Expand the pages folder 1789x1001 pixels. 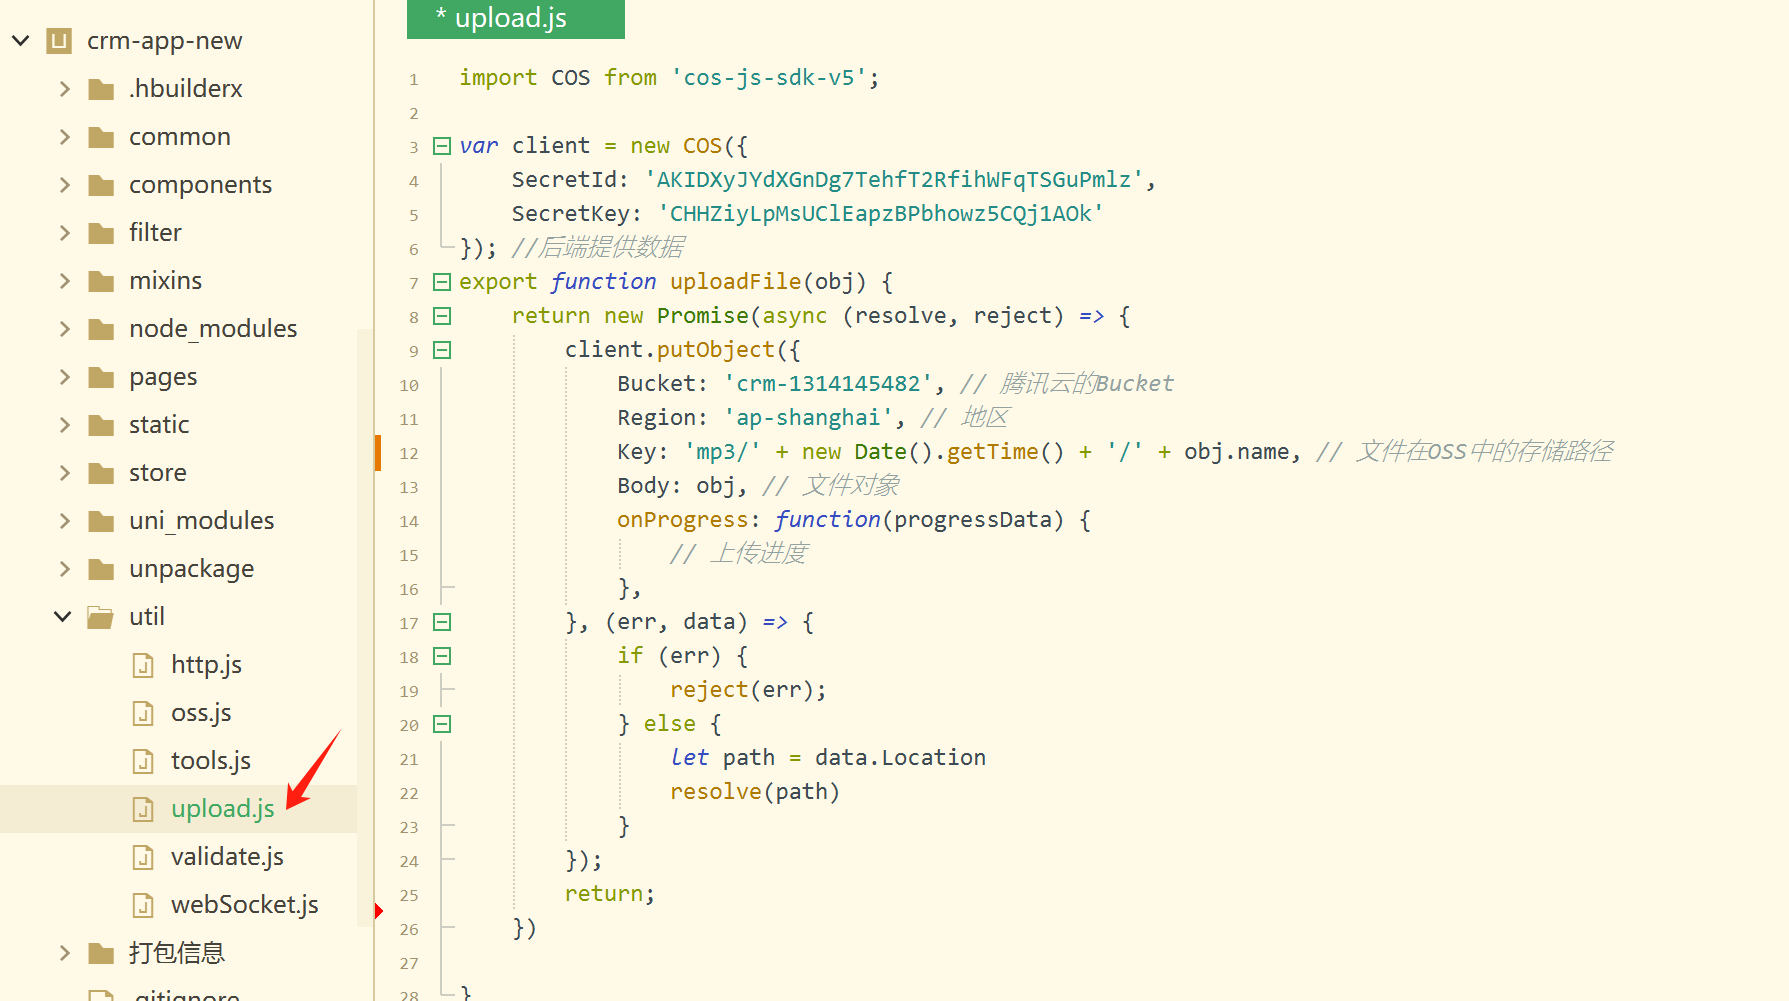(63, 376)
